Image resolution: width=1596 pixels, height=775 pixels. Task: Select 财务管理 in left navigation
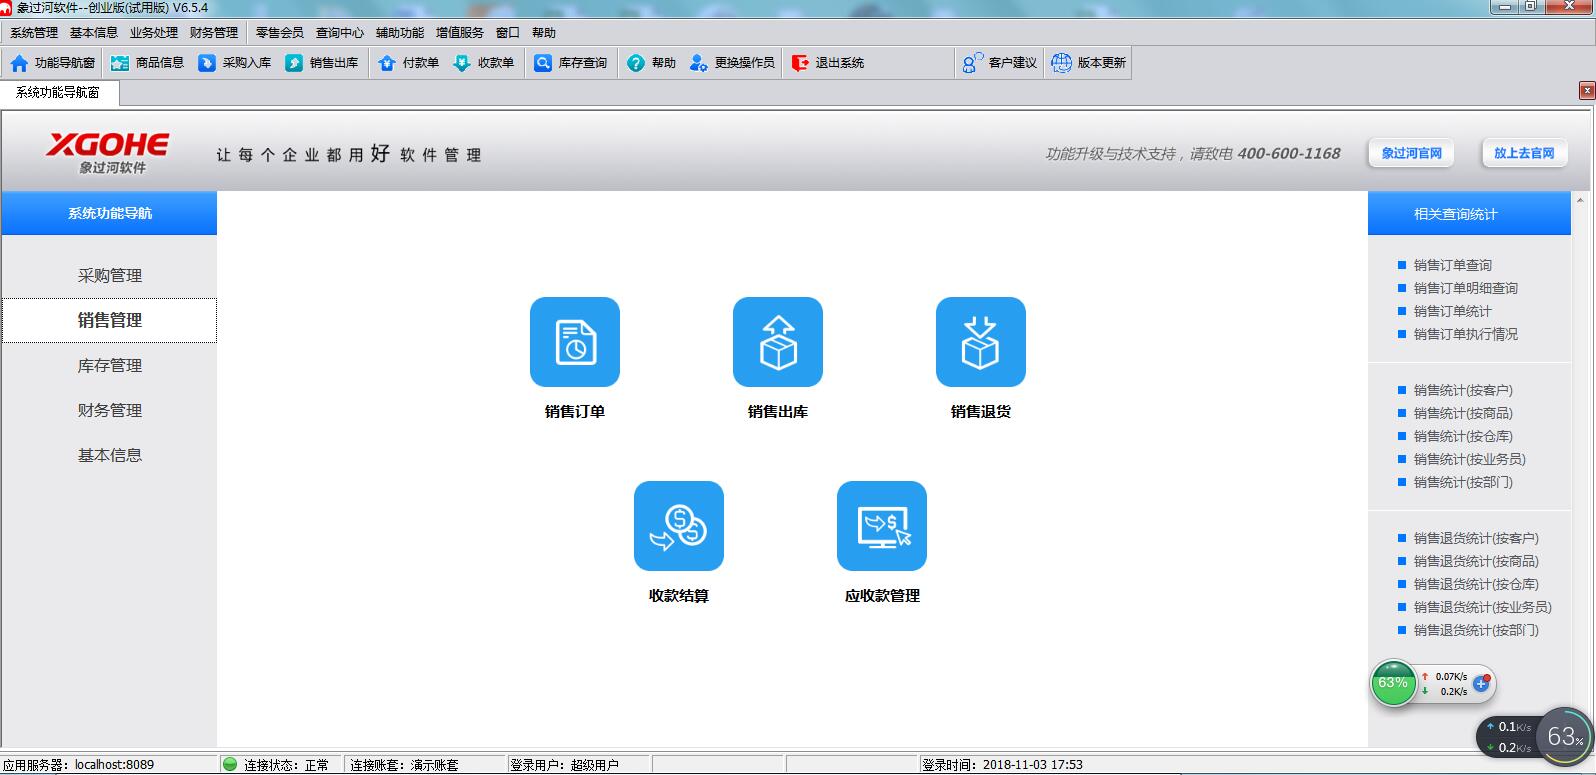[110, 411]
